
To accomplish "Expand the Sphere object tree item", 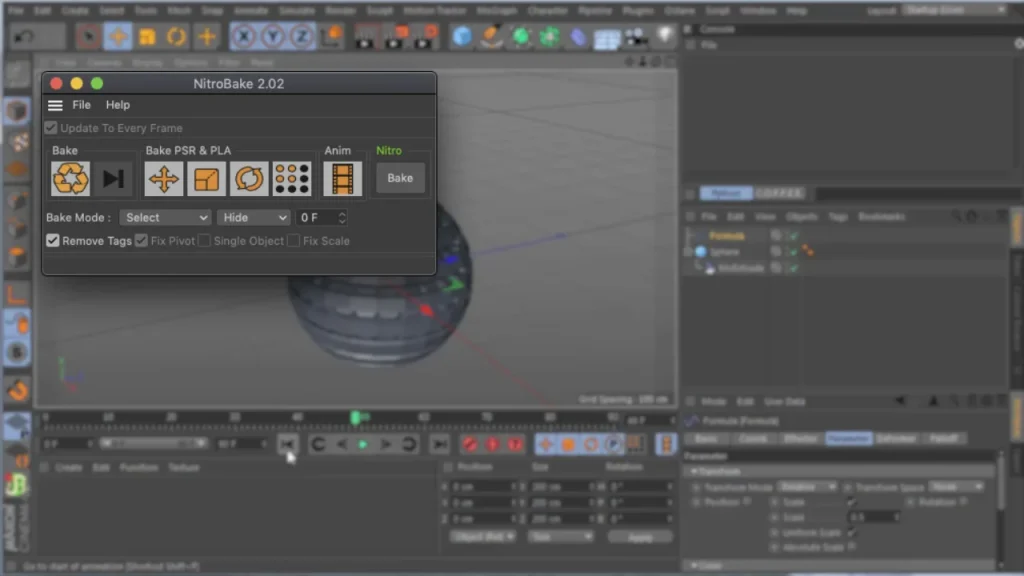I will (x=688, y=251).
